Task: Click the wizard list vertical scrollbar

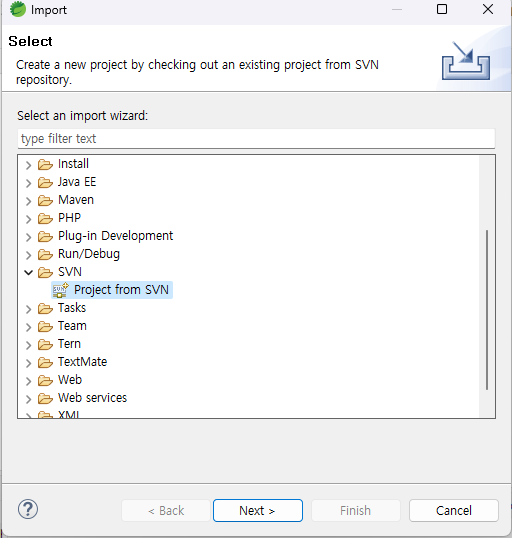Action: tap(487, 310)
